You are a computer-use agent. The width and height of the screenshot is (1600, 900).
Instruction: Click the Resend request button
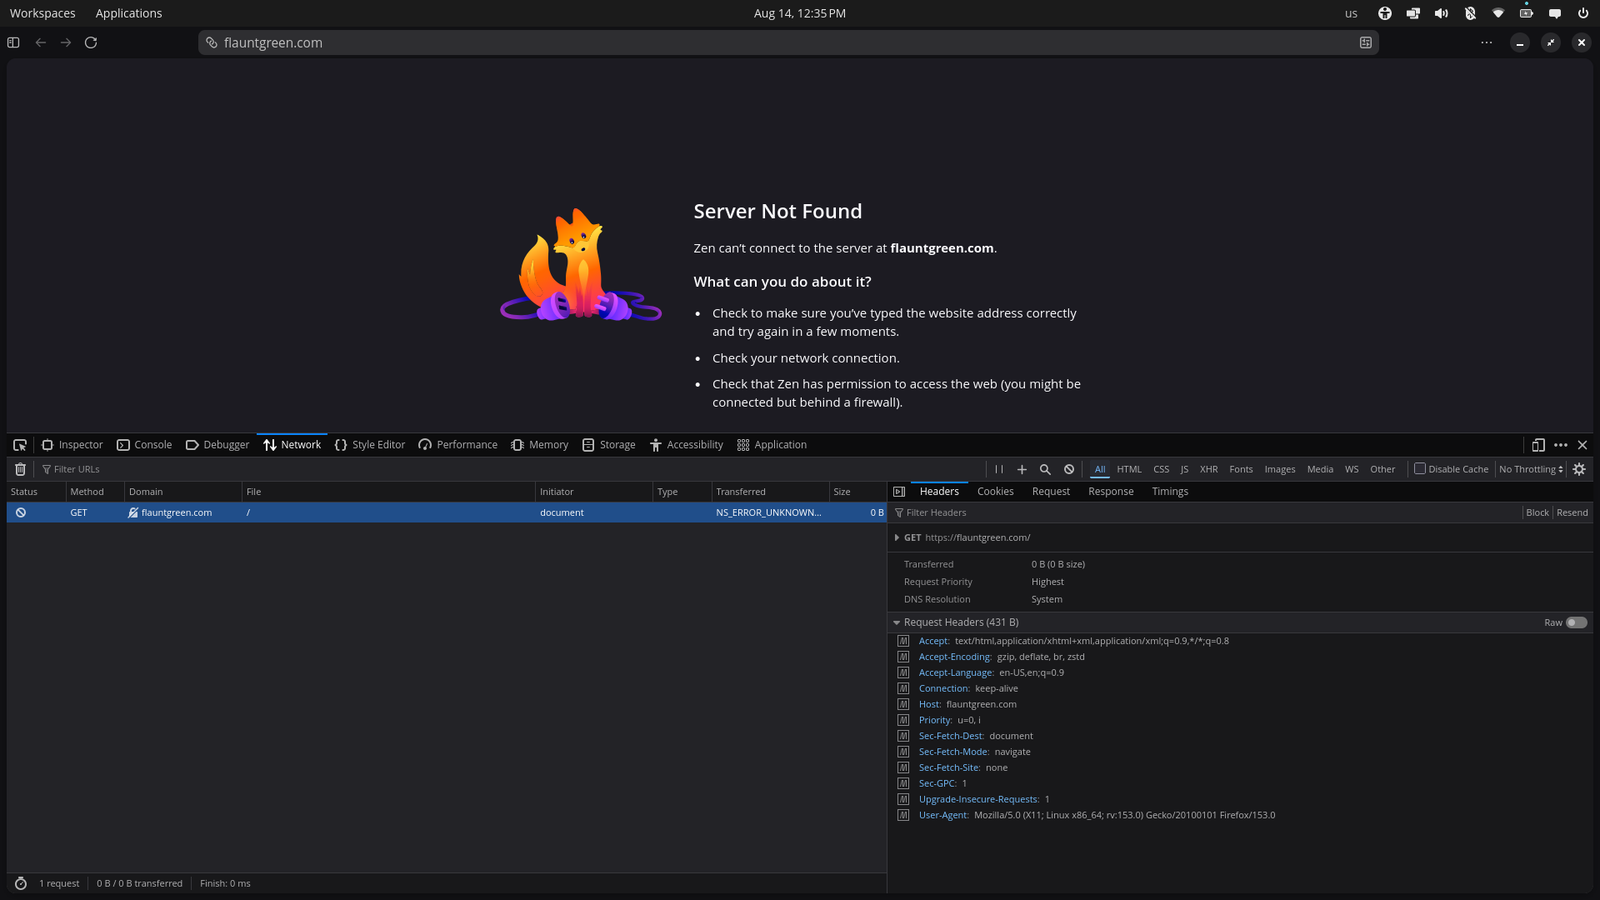[1572, 512]
